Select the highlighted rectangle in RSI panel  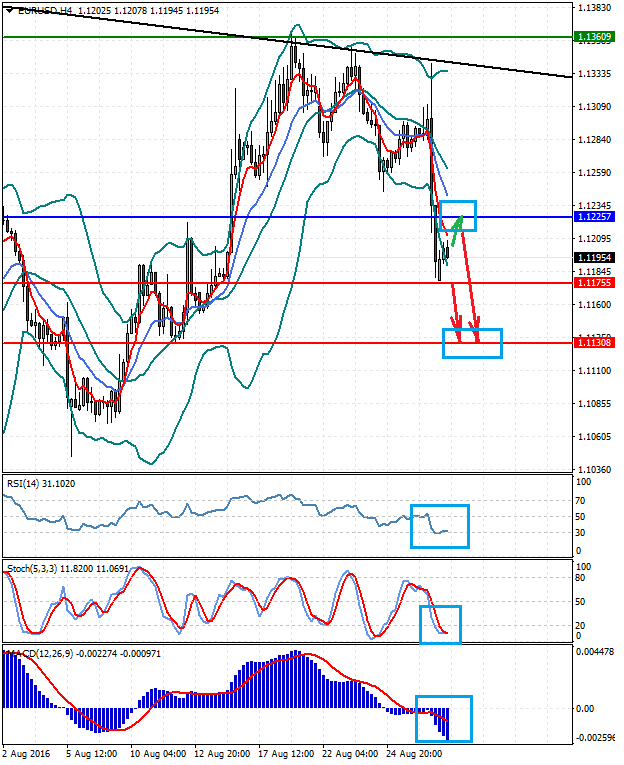(x=439, y=506)
